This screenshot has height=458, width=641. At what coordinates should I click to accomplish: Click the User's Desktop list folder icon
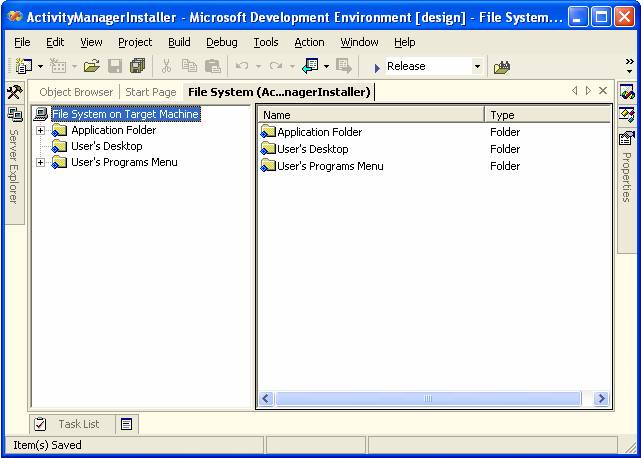[x=268, y=149]
